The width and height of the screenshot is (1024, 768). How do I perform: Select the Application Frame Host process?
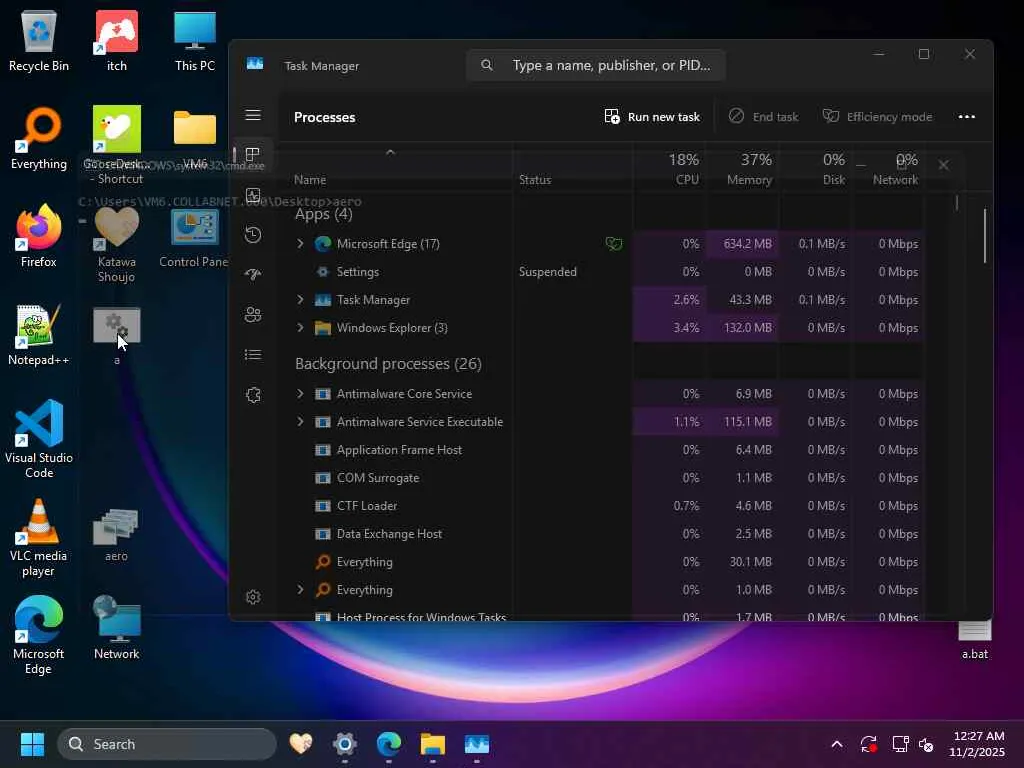[x=607, y=450]
